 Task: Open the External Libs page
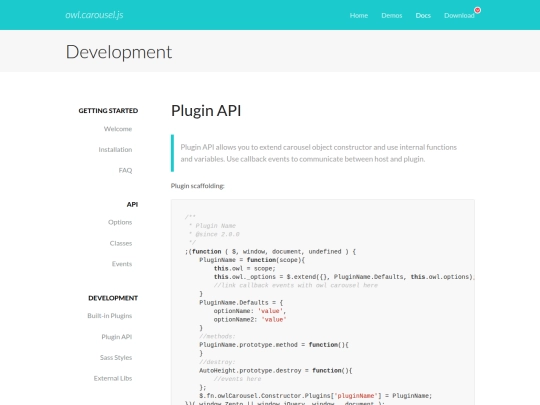point(113,378)
